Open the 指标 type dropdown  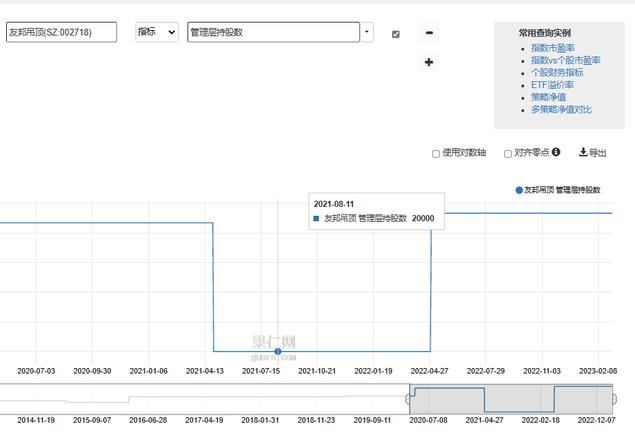pos(157,32)
